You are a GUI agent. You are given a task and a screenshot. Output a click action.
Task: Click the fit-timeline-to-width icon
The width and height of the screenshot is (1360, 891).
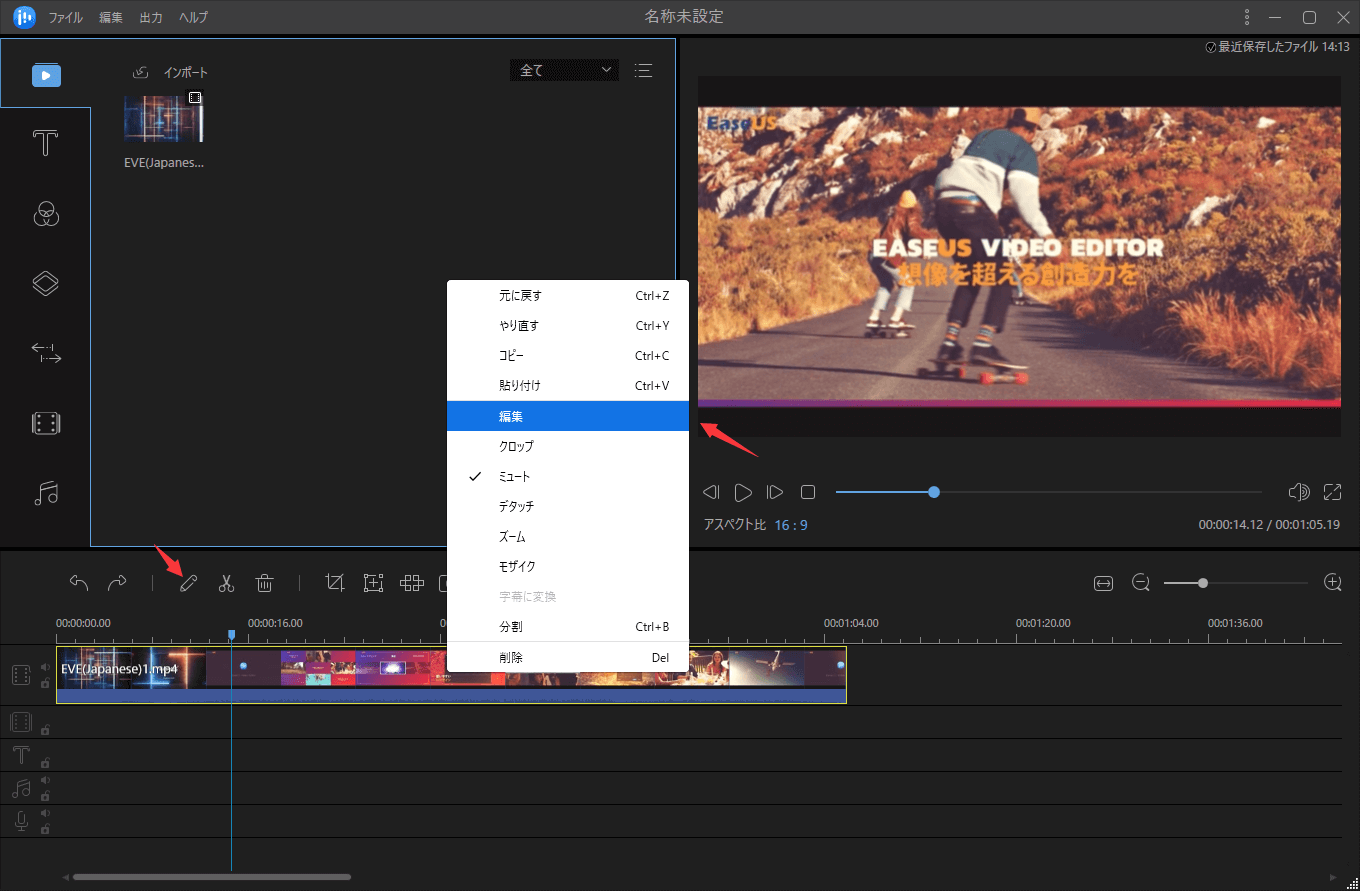1103,583
